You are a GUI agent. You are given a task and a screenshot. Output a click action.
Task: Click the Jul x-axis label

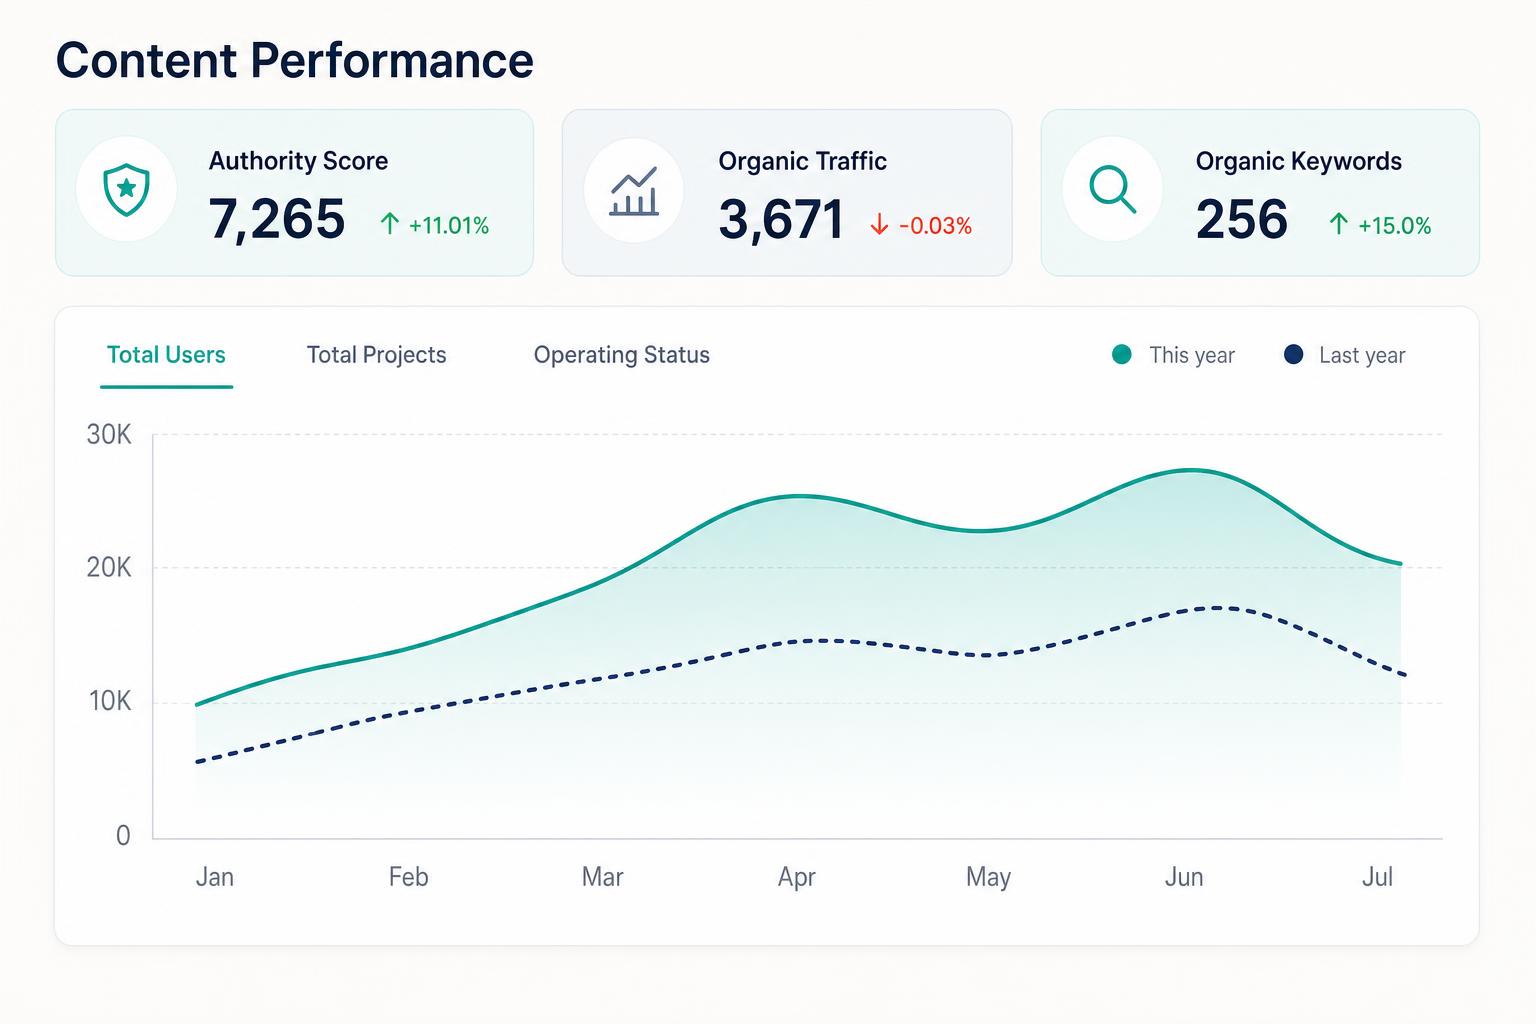pos(1377,877)
